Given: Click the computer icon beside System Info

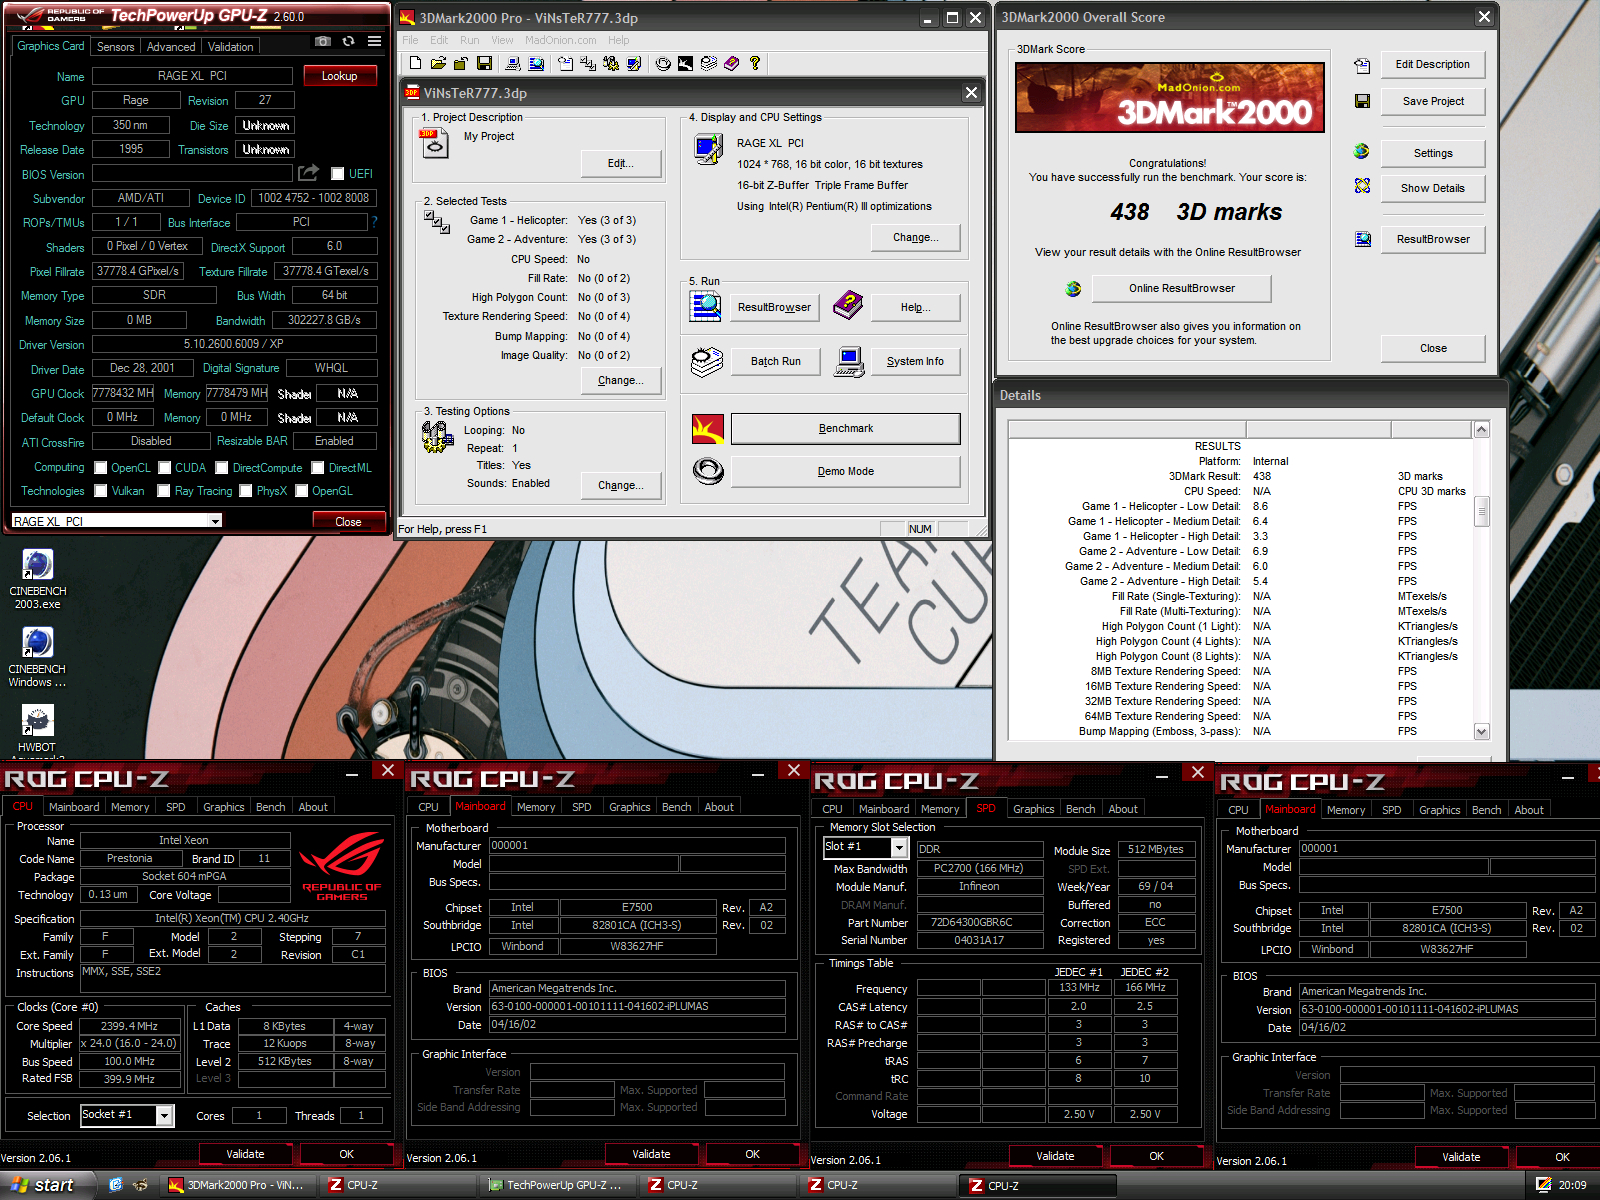Looking at the screenshot, I should click(x=849, y=361).
